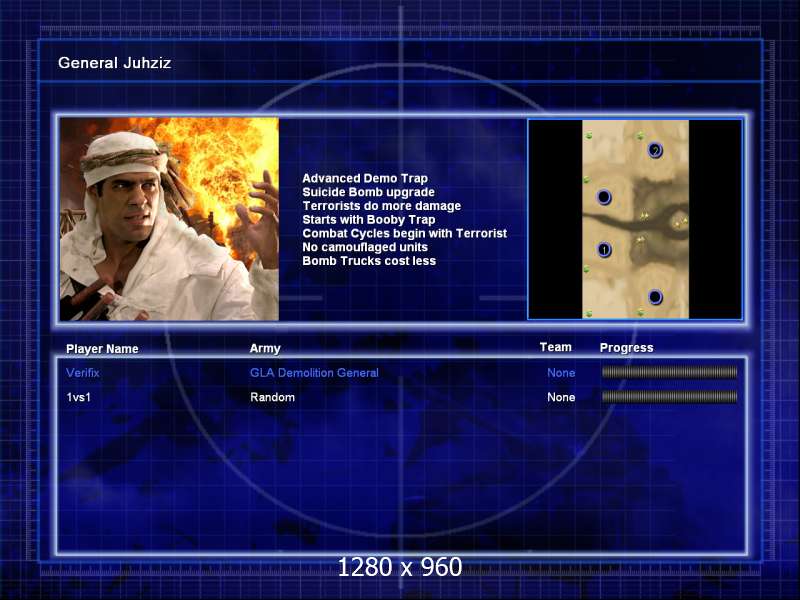This screenshot has height=600, width=800.
Task: Click General Juhziz's portrait image
Action: [169, 219]
